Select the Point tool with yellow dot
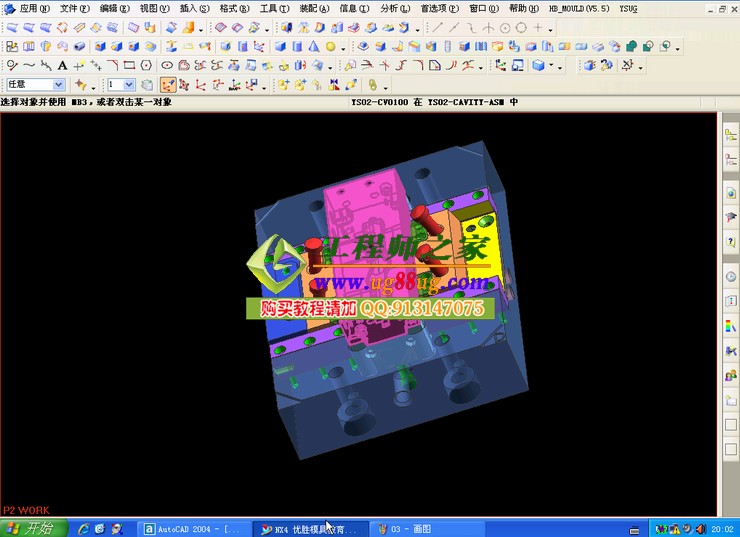The height and width of the screenshot is (537, 740). [x=79, y=65]
